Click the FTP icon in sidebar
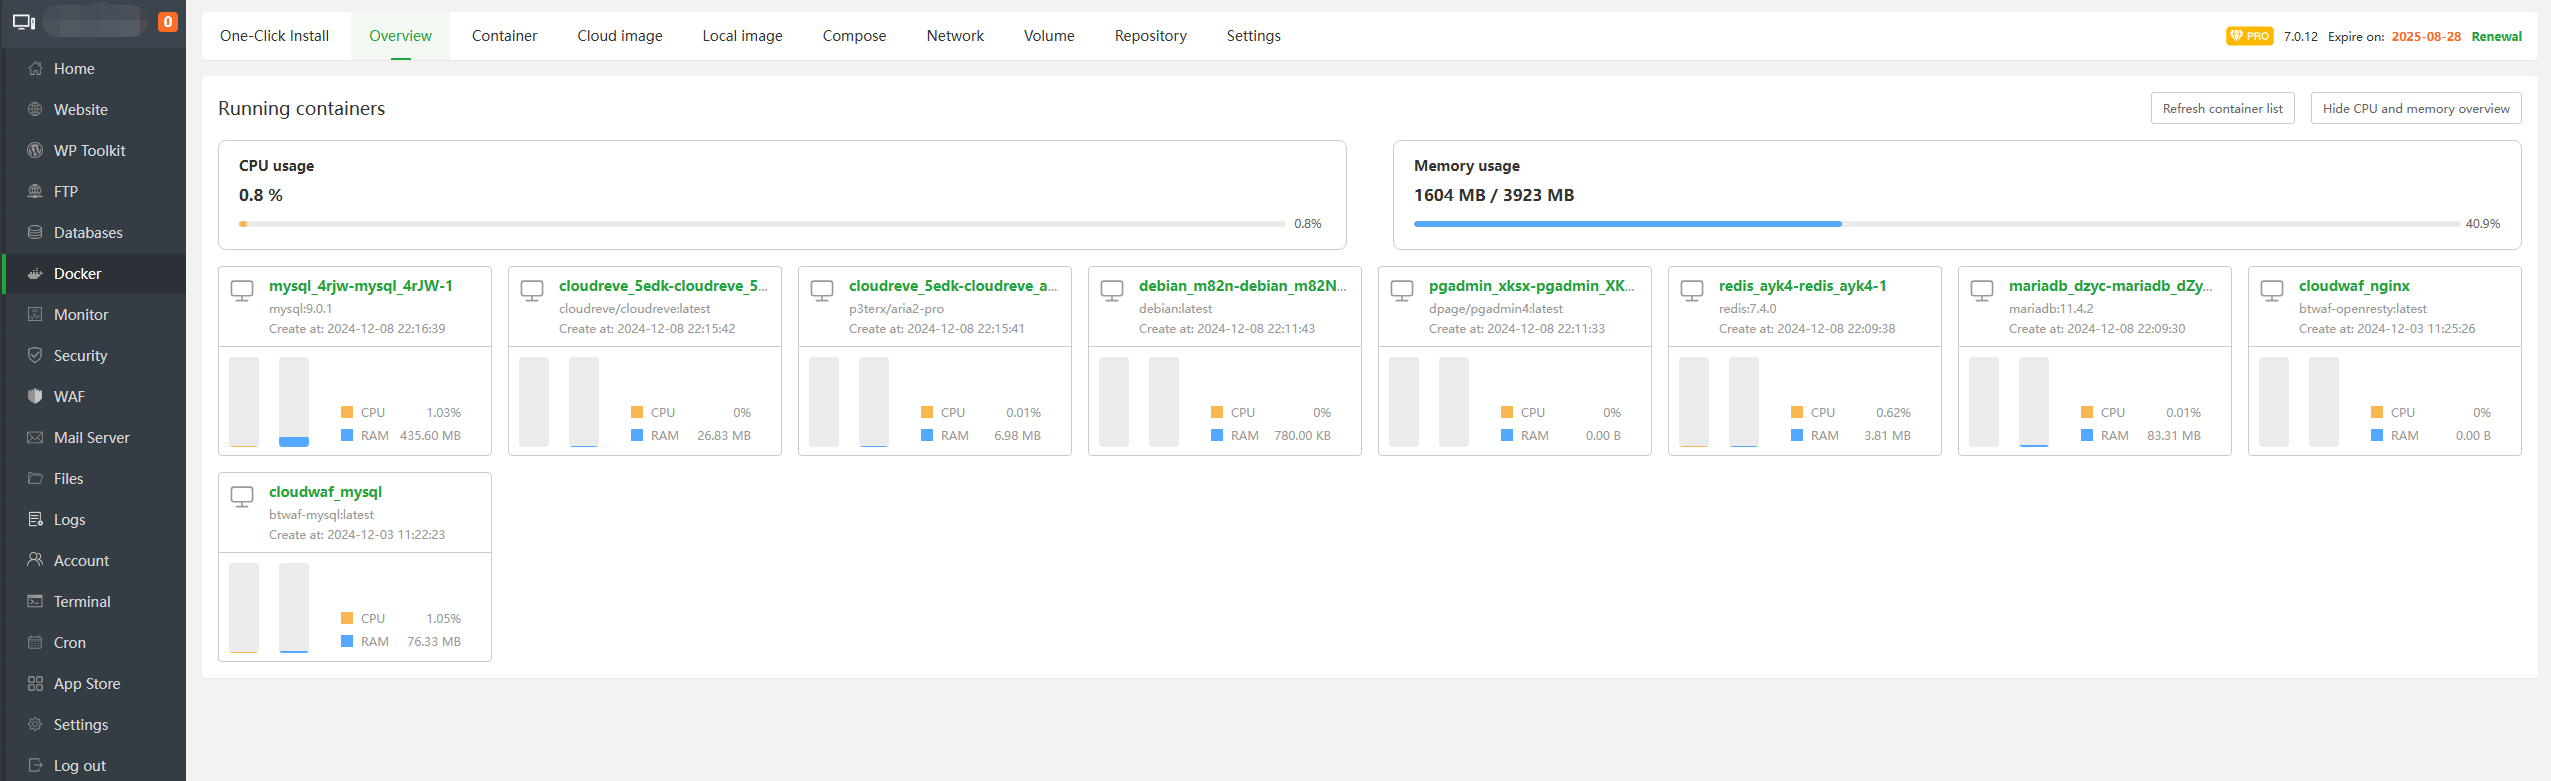 [x=35, y=191]
